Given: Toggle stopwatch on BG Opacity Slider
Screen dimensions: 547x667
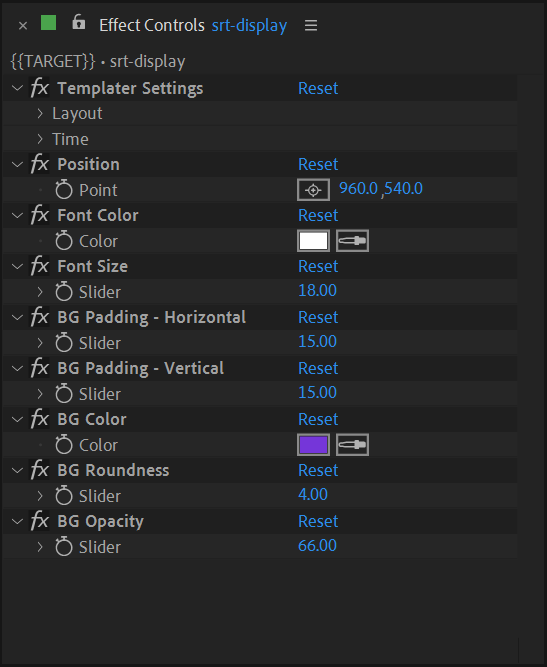Looking at the screenshot, I should tap(64, 547).
